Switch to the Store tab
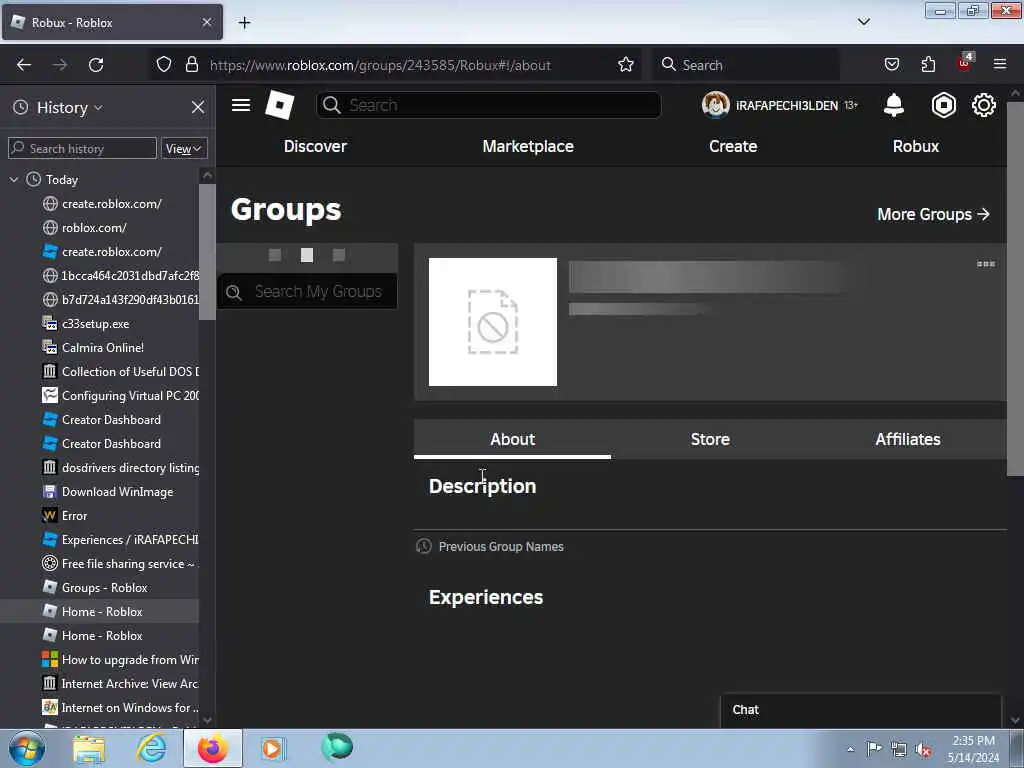 tap(710, 440)
